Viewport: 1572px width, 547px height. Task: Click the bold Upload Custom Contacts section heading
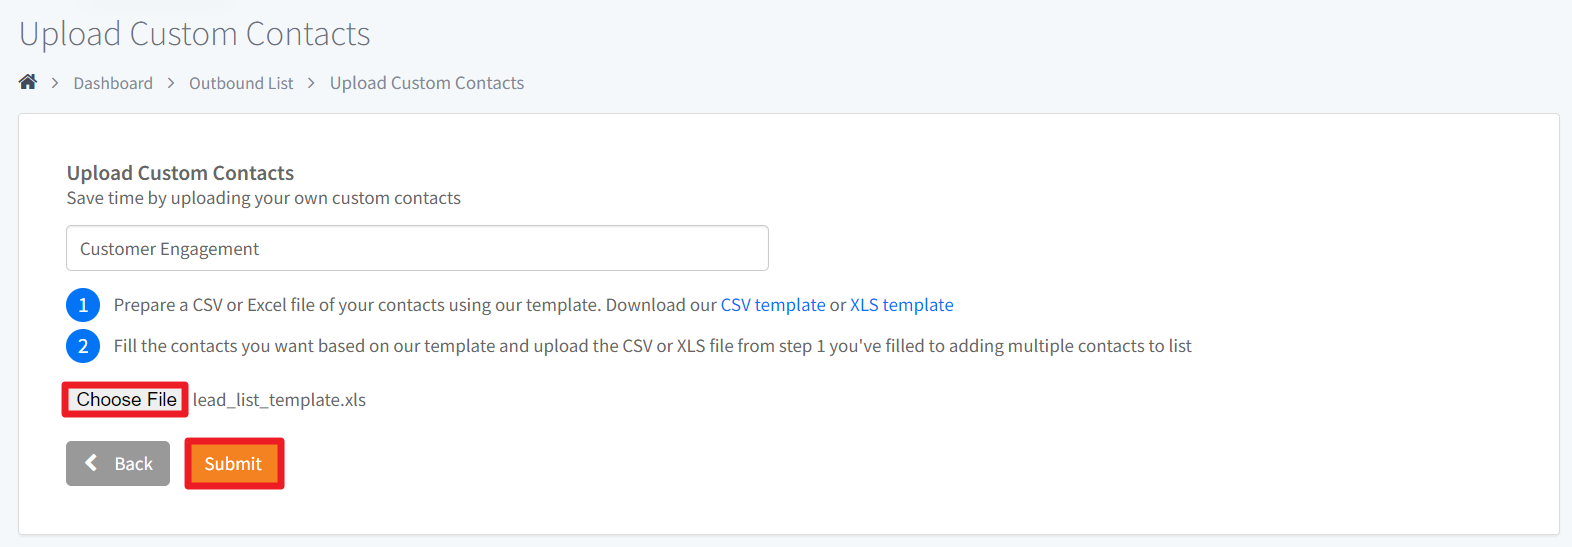click(x=180, y=173)
